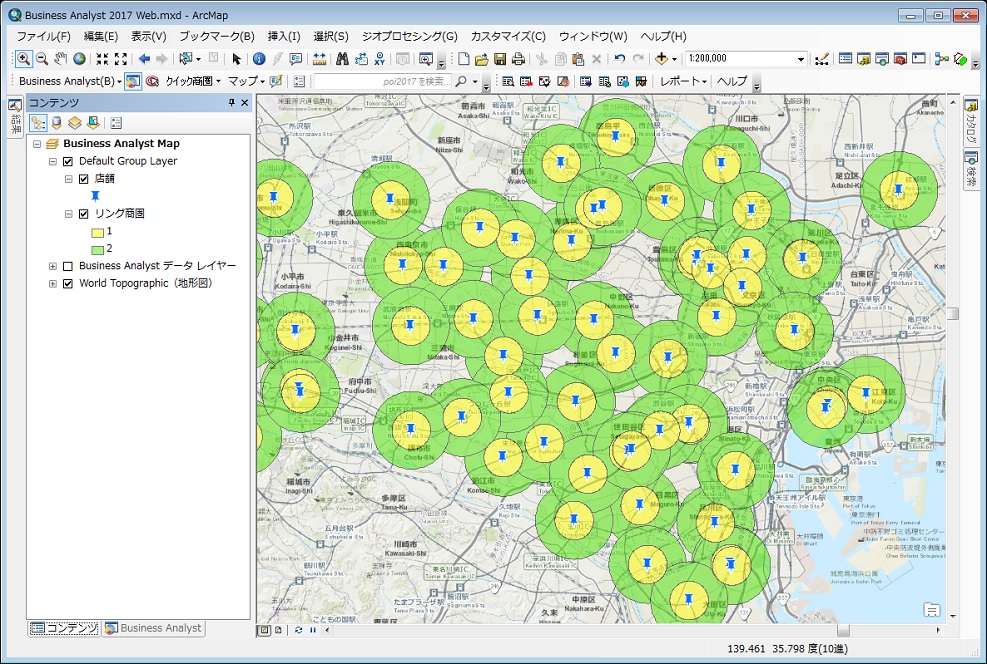Open the contents Options button
987x664 pixels.
(116, 123)
